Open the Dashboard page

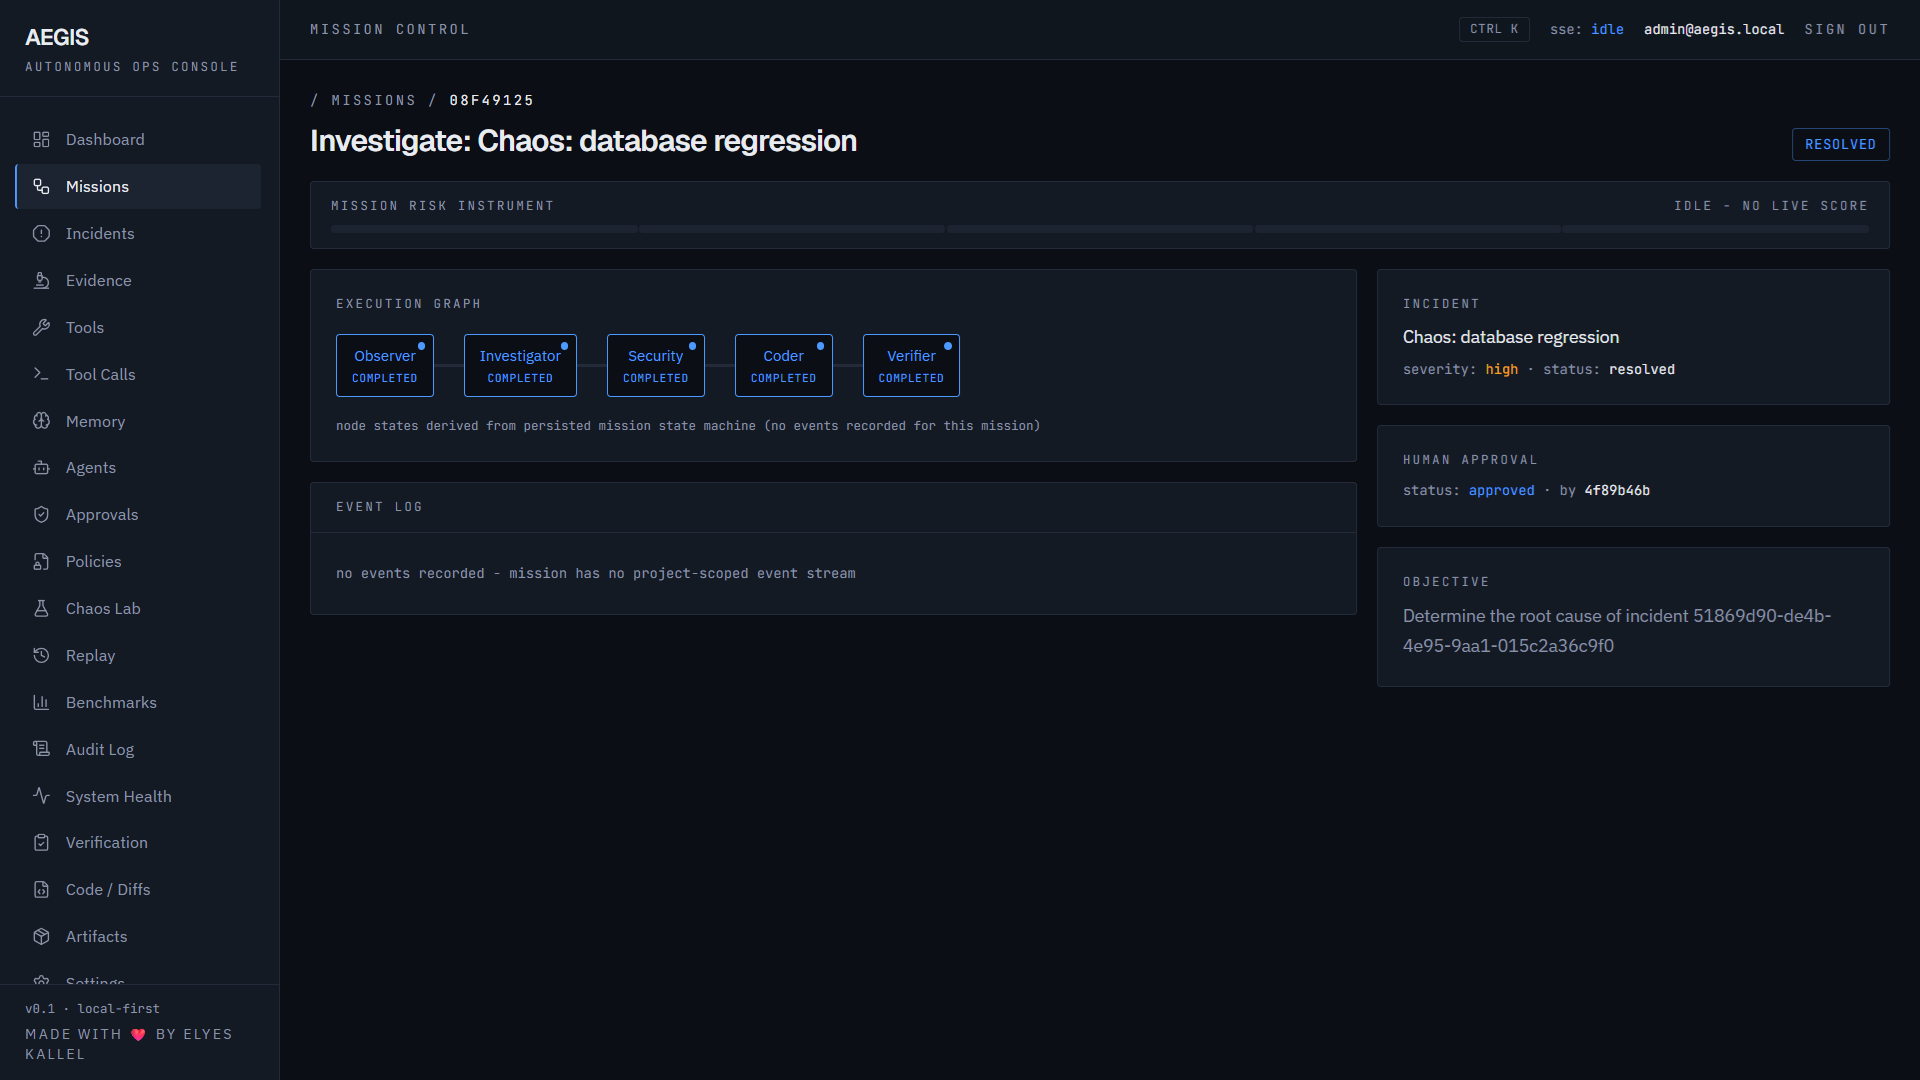tap(138, 140)
